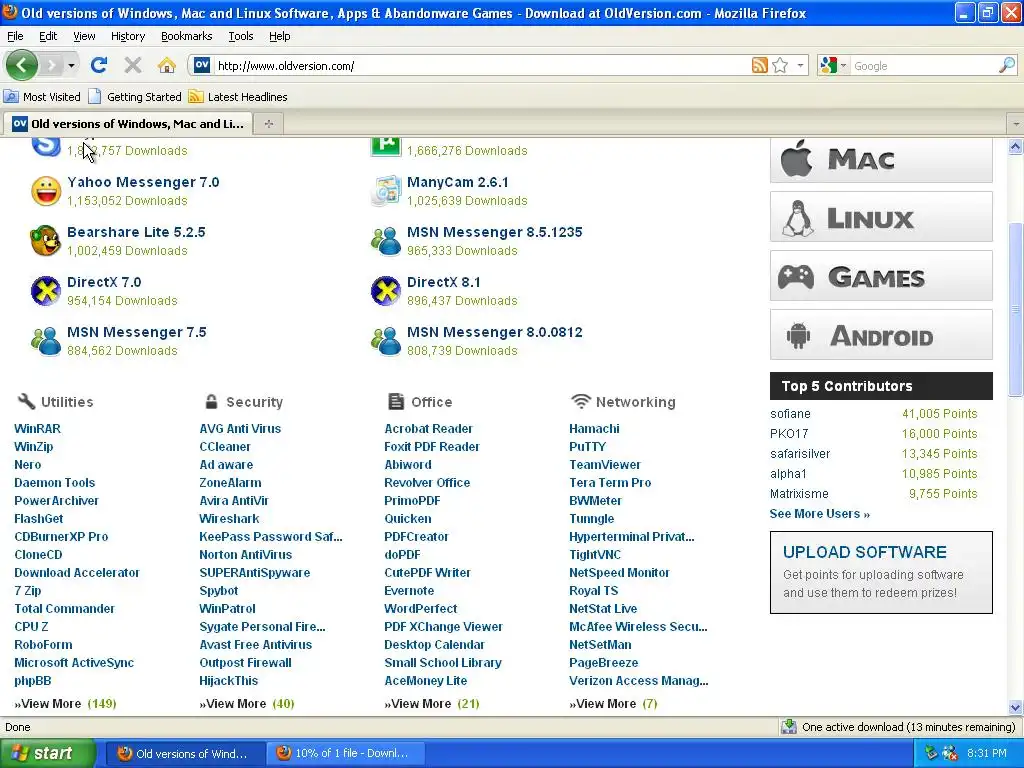The height and width of the screenshot is (768, 1024).
Task: Click the search magnifier icon
Action: click(x=1007, y=65)
